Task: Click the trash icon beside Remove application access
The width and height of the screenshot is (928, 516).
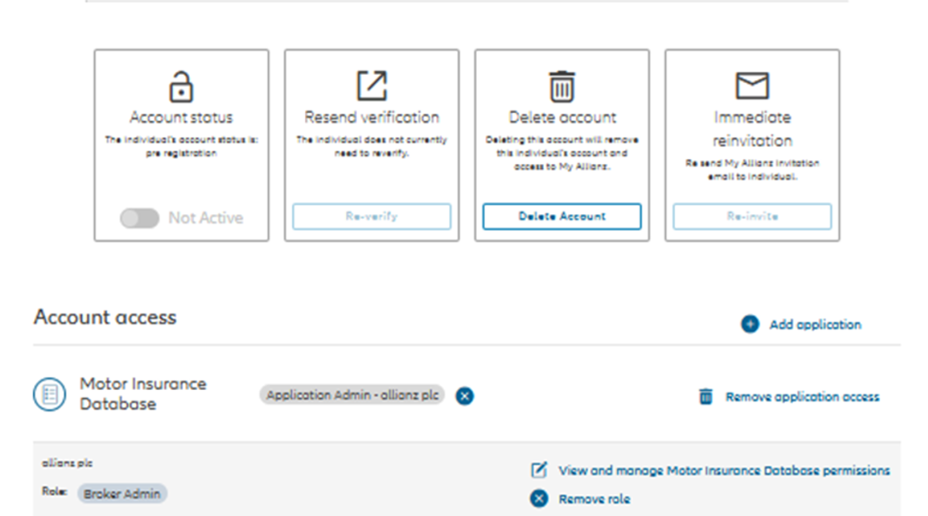Action: click(x=705, y=396)
